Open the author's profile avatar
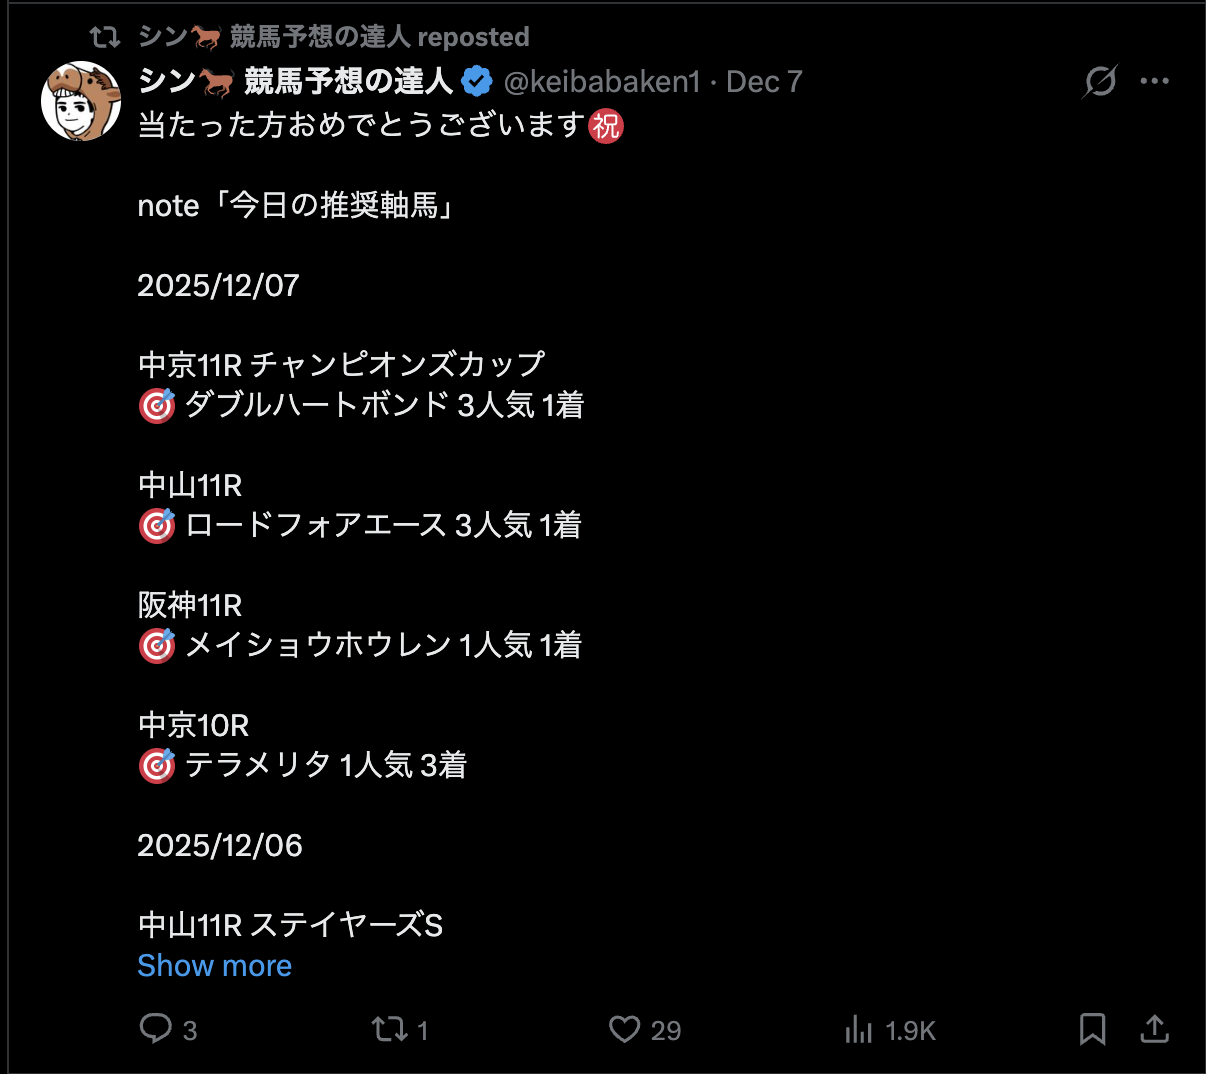Image resolution: width=1206 pixels, height=1074 pixels. pos(80,101)
